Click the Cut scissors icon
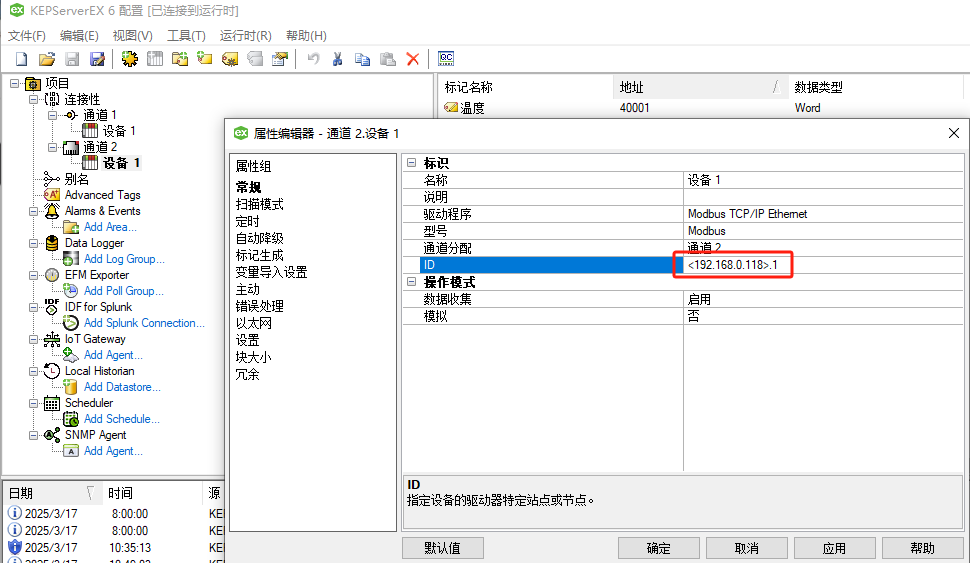 tap(337, 59)
